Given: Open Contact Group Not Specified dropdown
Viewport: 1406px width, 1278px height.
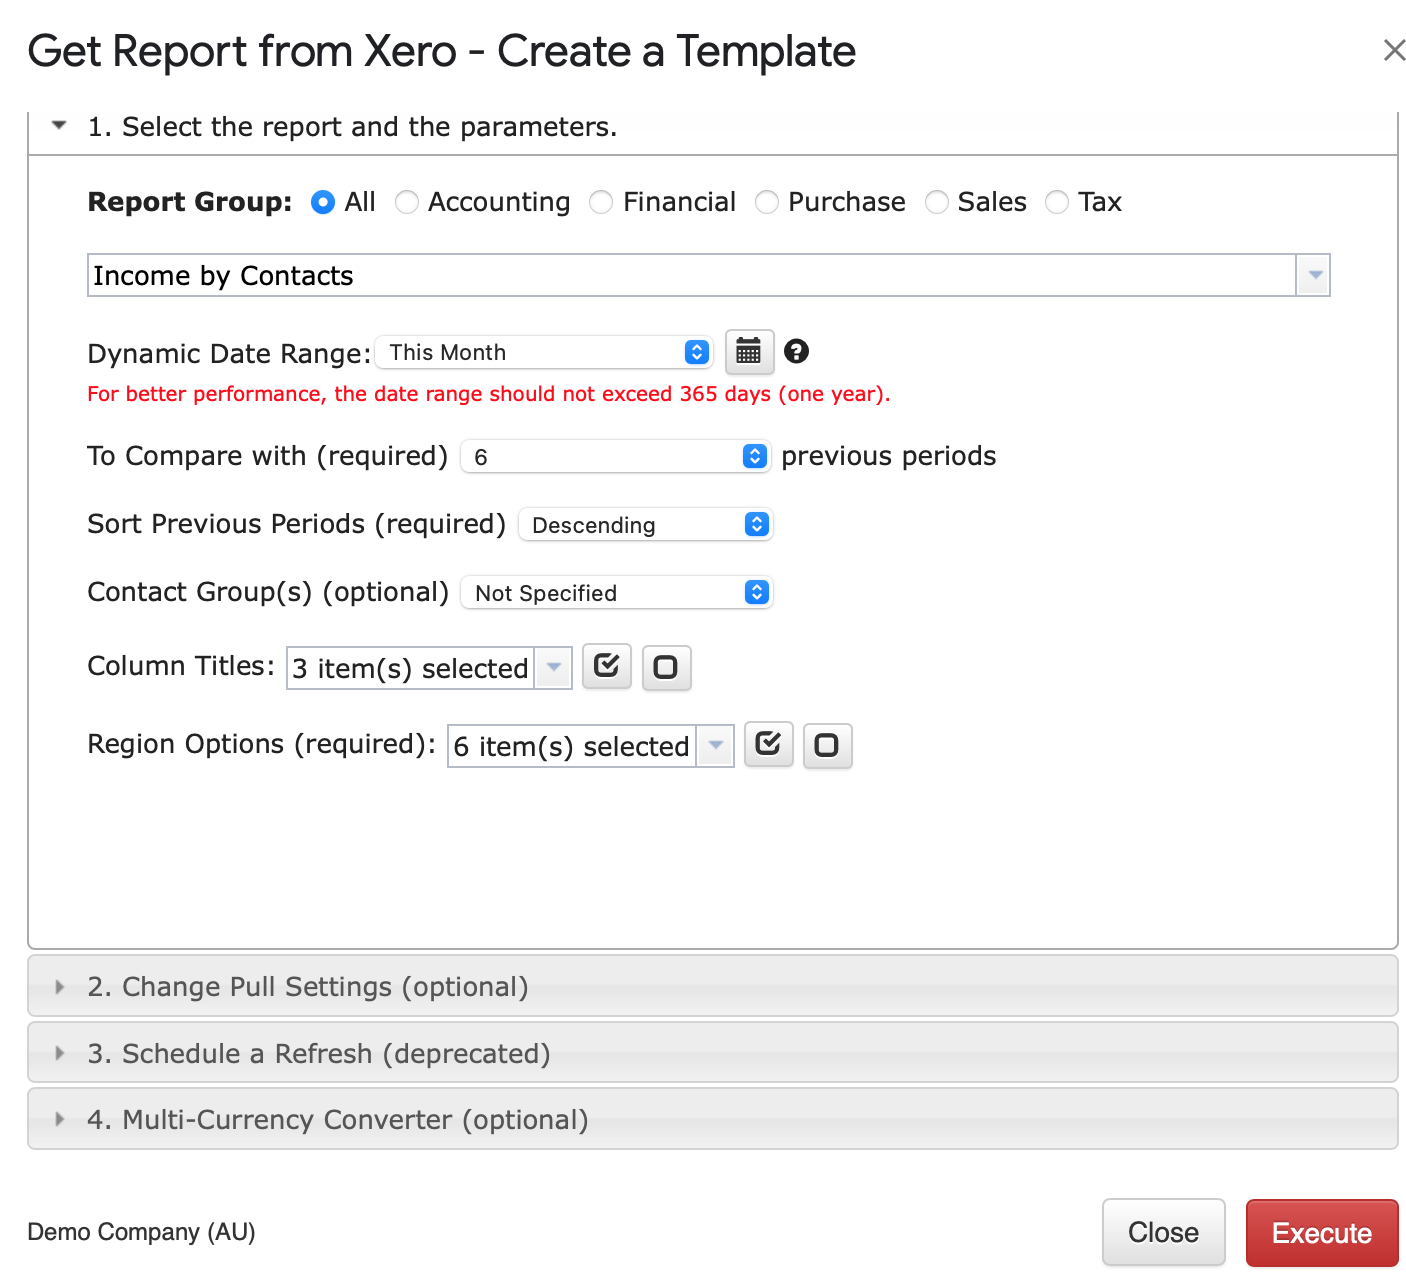Looking at the screenshot, I should [616, 592].
